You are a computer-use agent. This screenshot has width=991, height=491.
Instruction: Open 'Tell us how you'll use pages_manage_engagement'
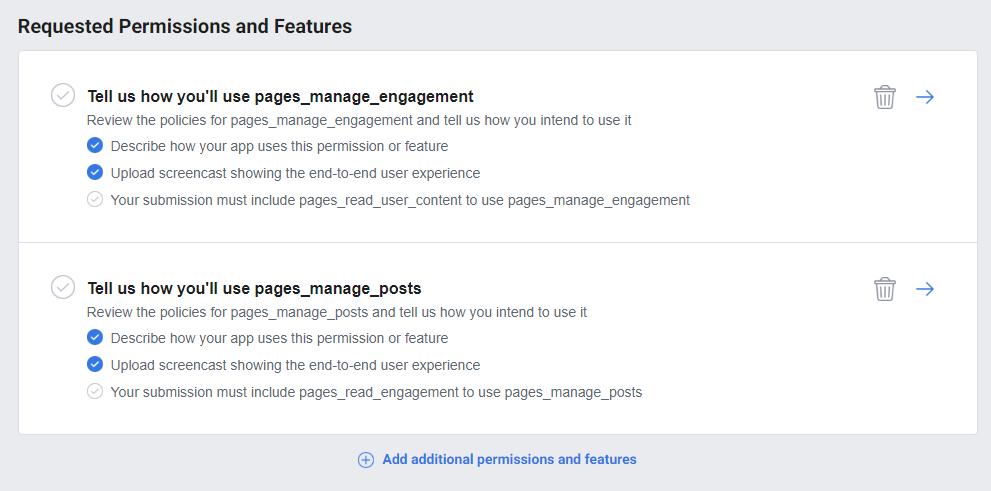click(x=280, y=96)
